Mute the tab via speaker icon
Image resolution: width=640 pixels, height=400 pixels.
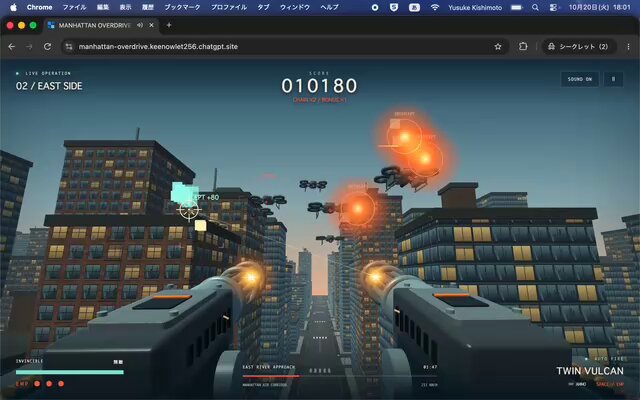140,25
